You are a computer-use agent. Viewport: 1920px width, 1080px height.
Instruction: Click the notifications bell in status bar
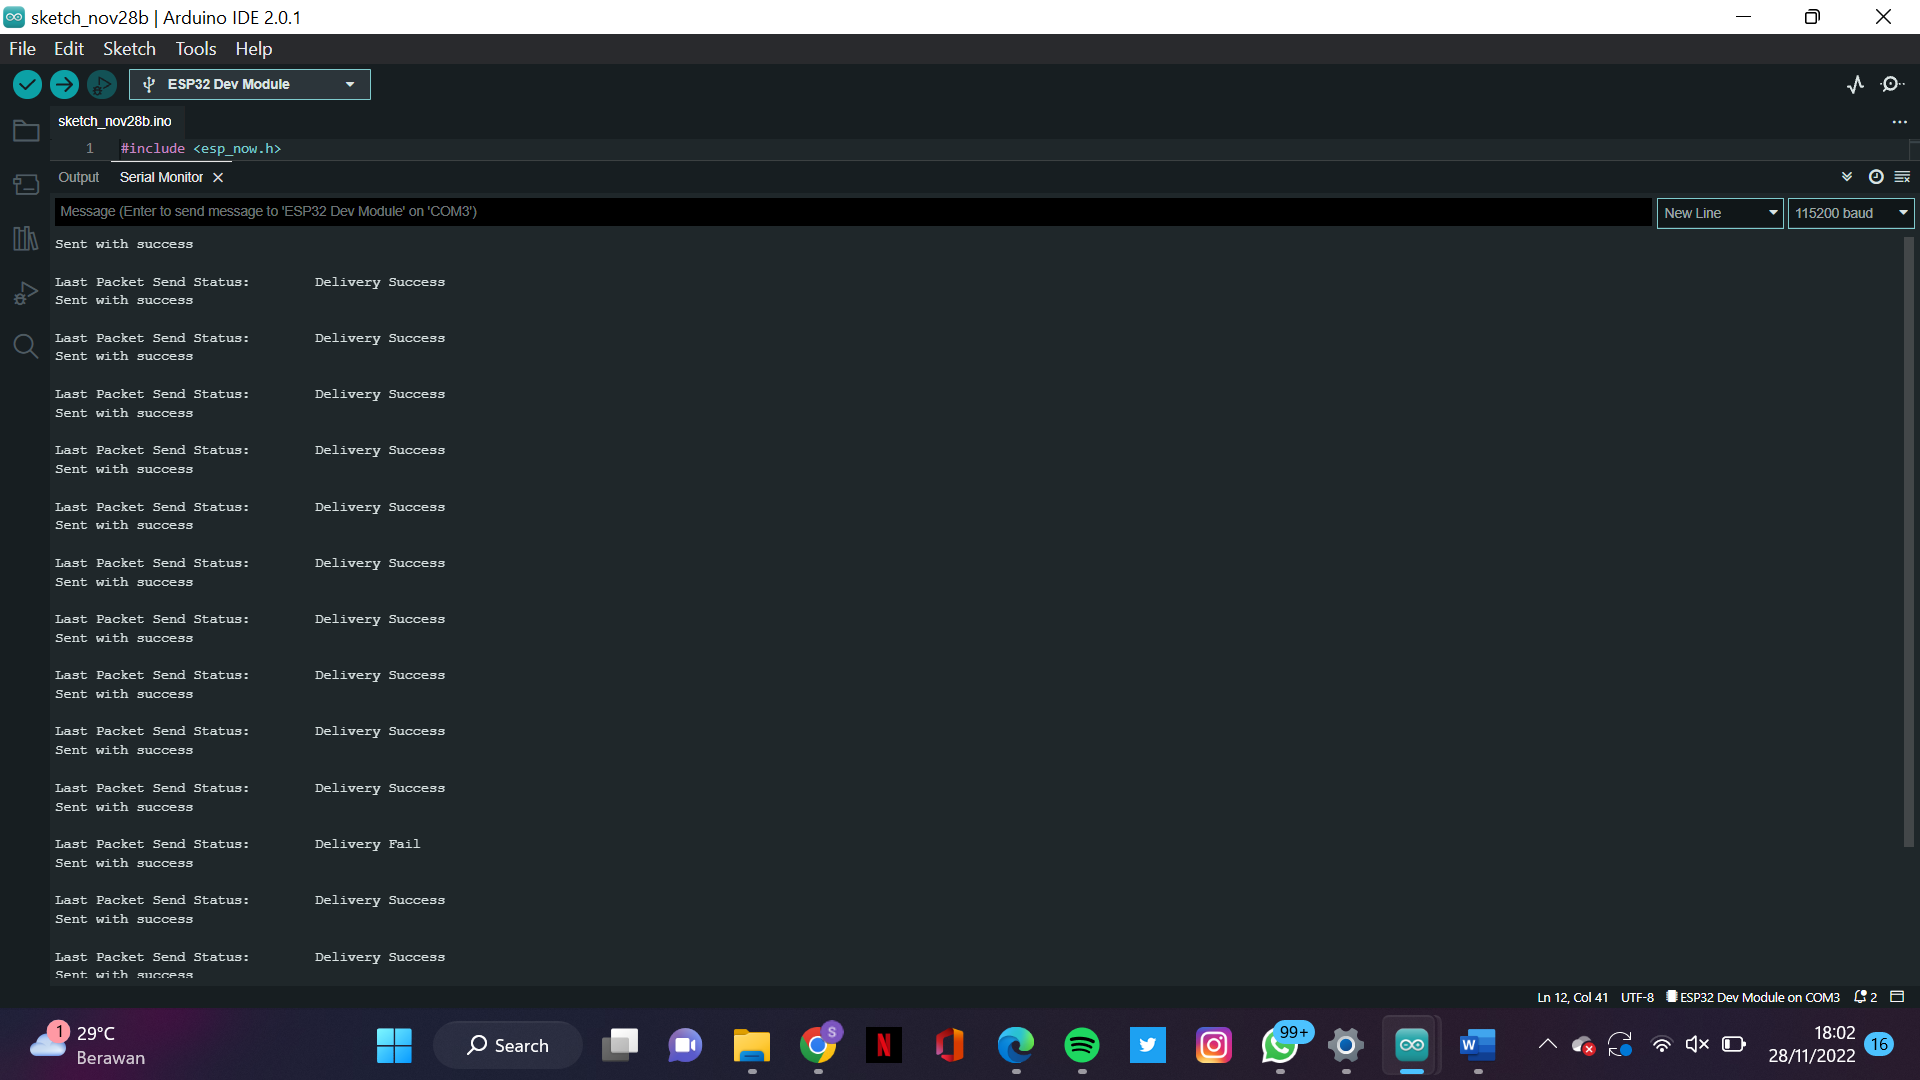[x=1865, y=997]
